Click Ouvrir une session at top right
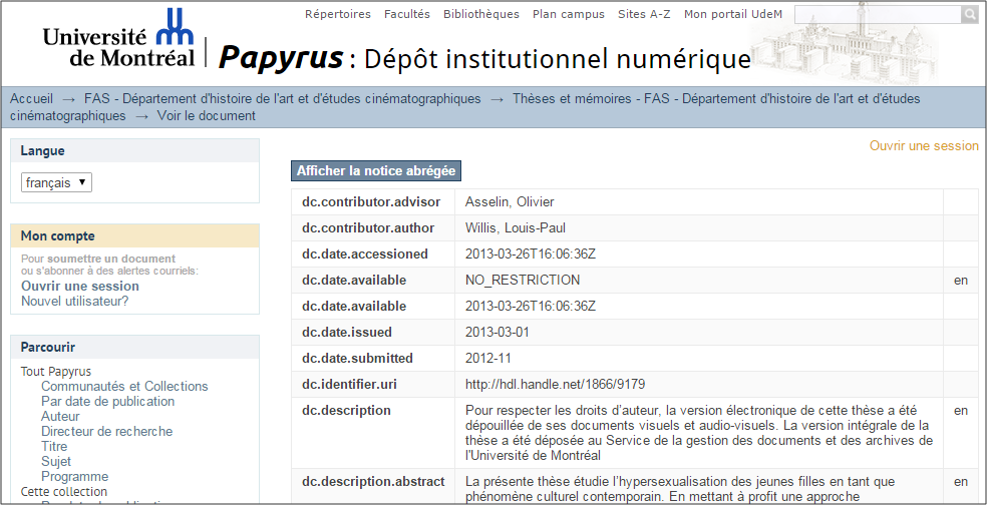 924,145
